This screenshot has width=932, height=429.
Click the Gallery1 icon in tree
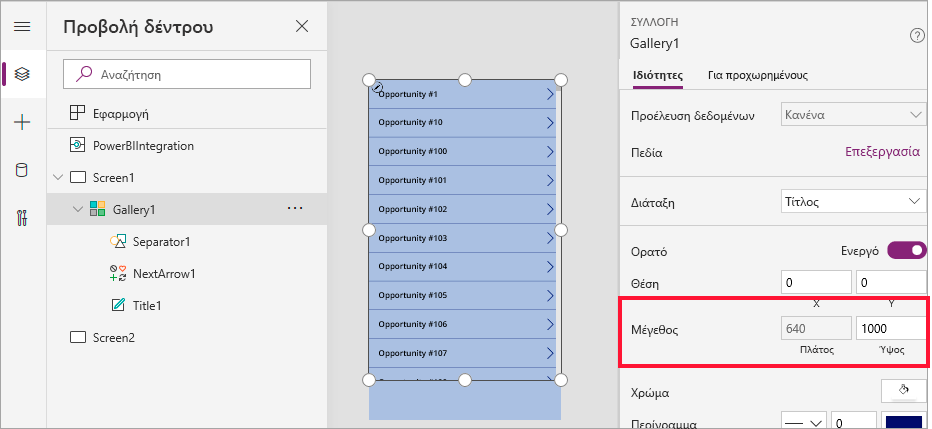[x=97, y=209]
